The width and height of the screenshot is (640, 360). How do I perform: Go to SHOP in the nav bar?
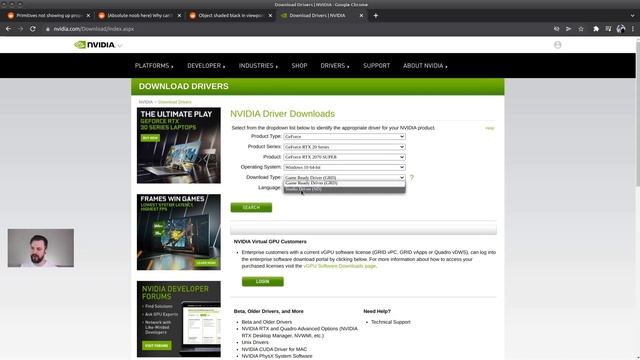click(299, 66)
